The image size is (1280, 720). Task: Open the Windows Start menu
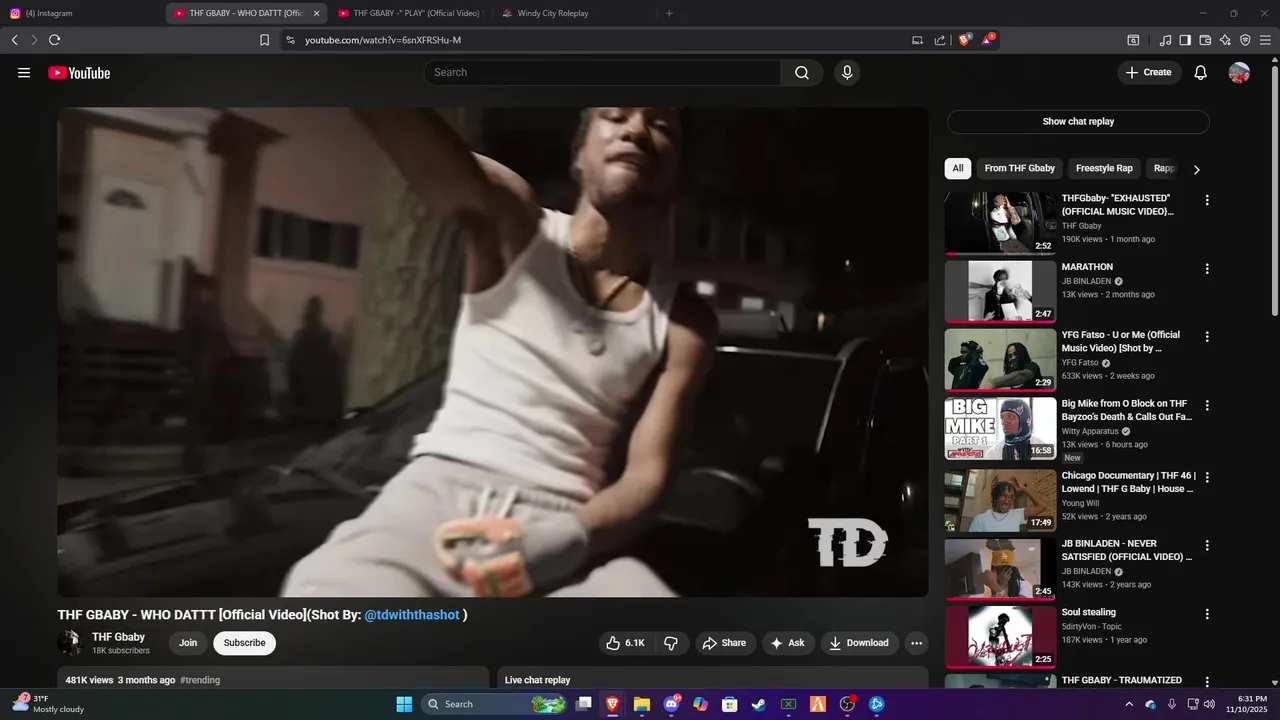point(404,704)
